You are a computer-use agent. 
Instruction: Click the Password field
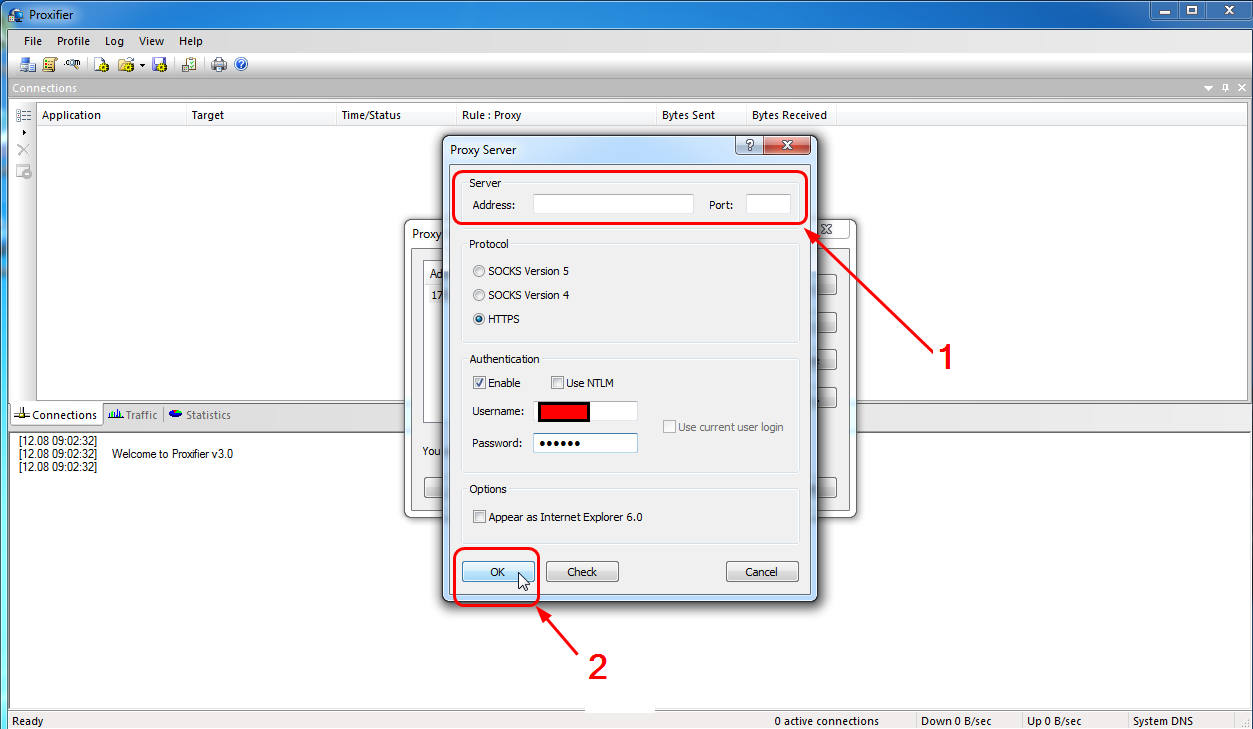coord(585,443)
